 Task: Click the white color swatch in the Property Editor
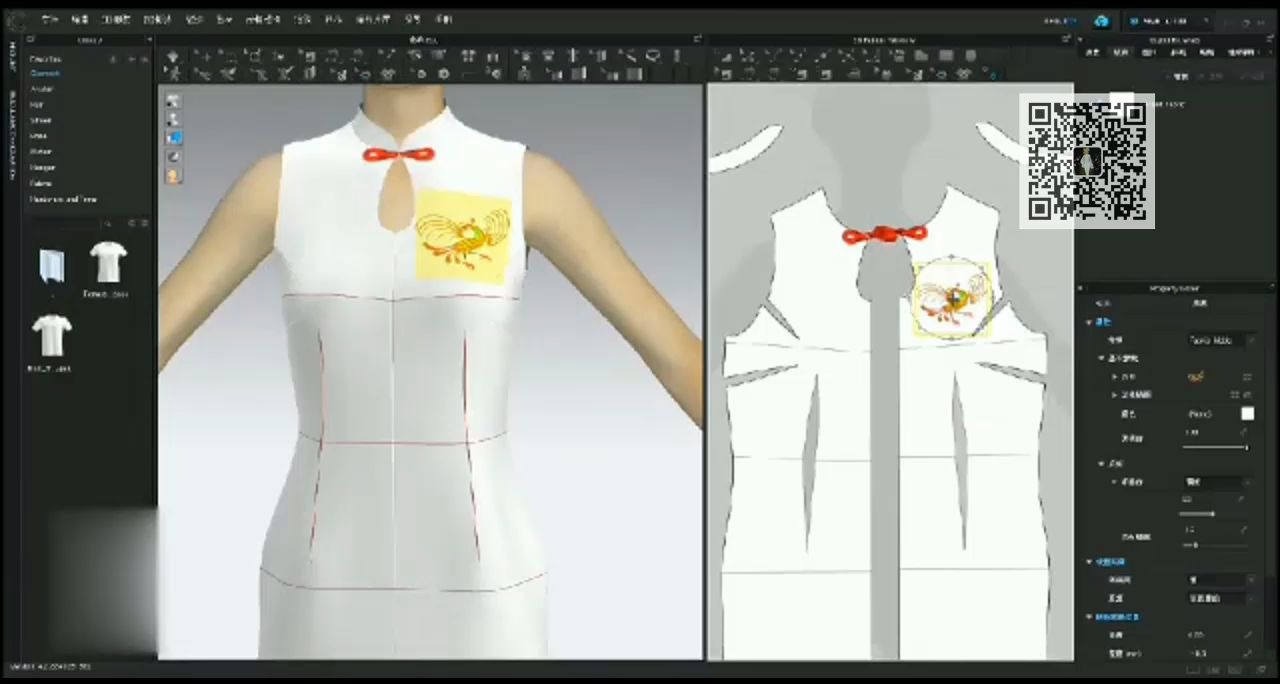pyautogui.click(x=1248, y=413)
